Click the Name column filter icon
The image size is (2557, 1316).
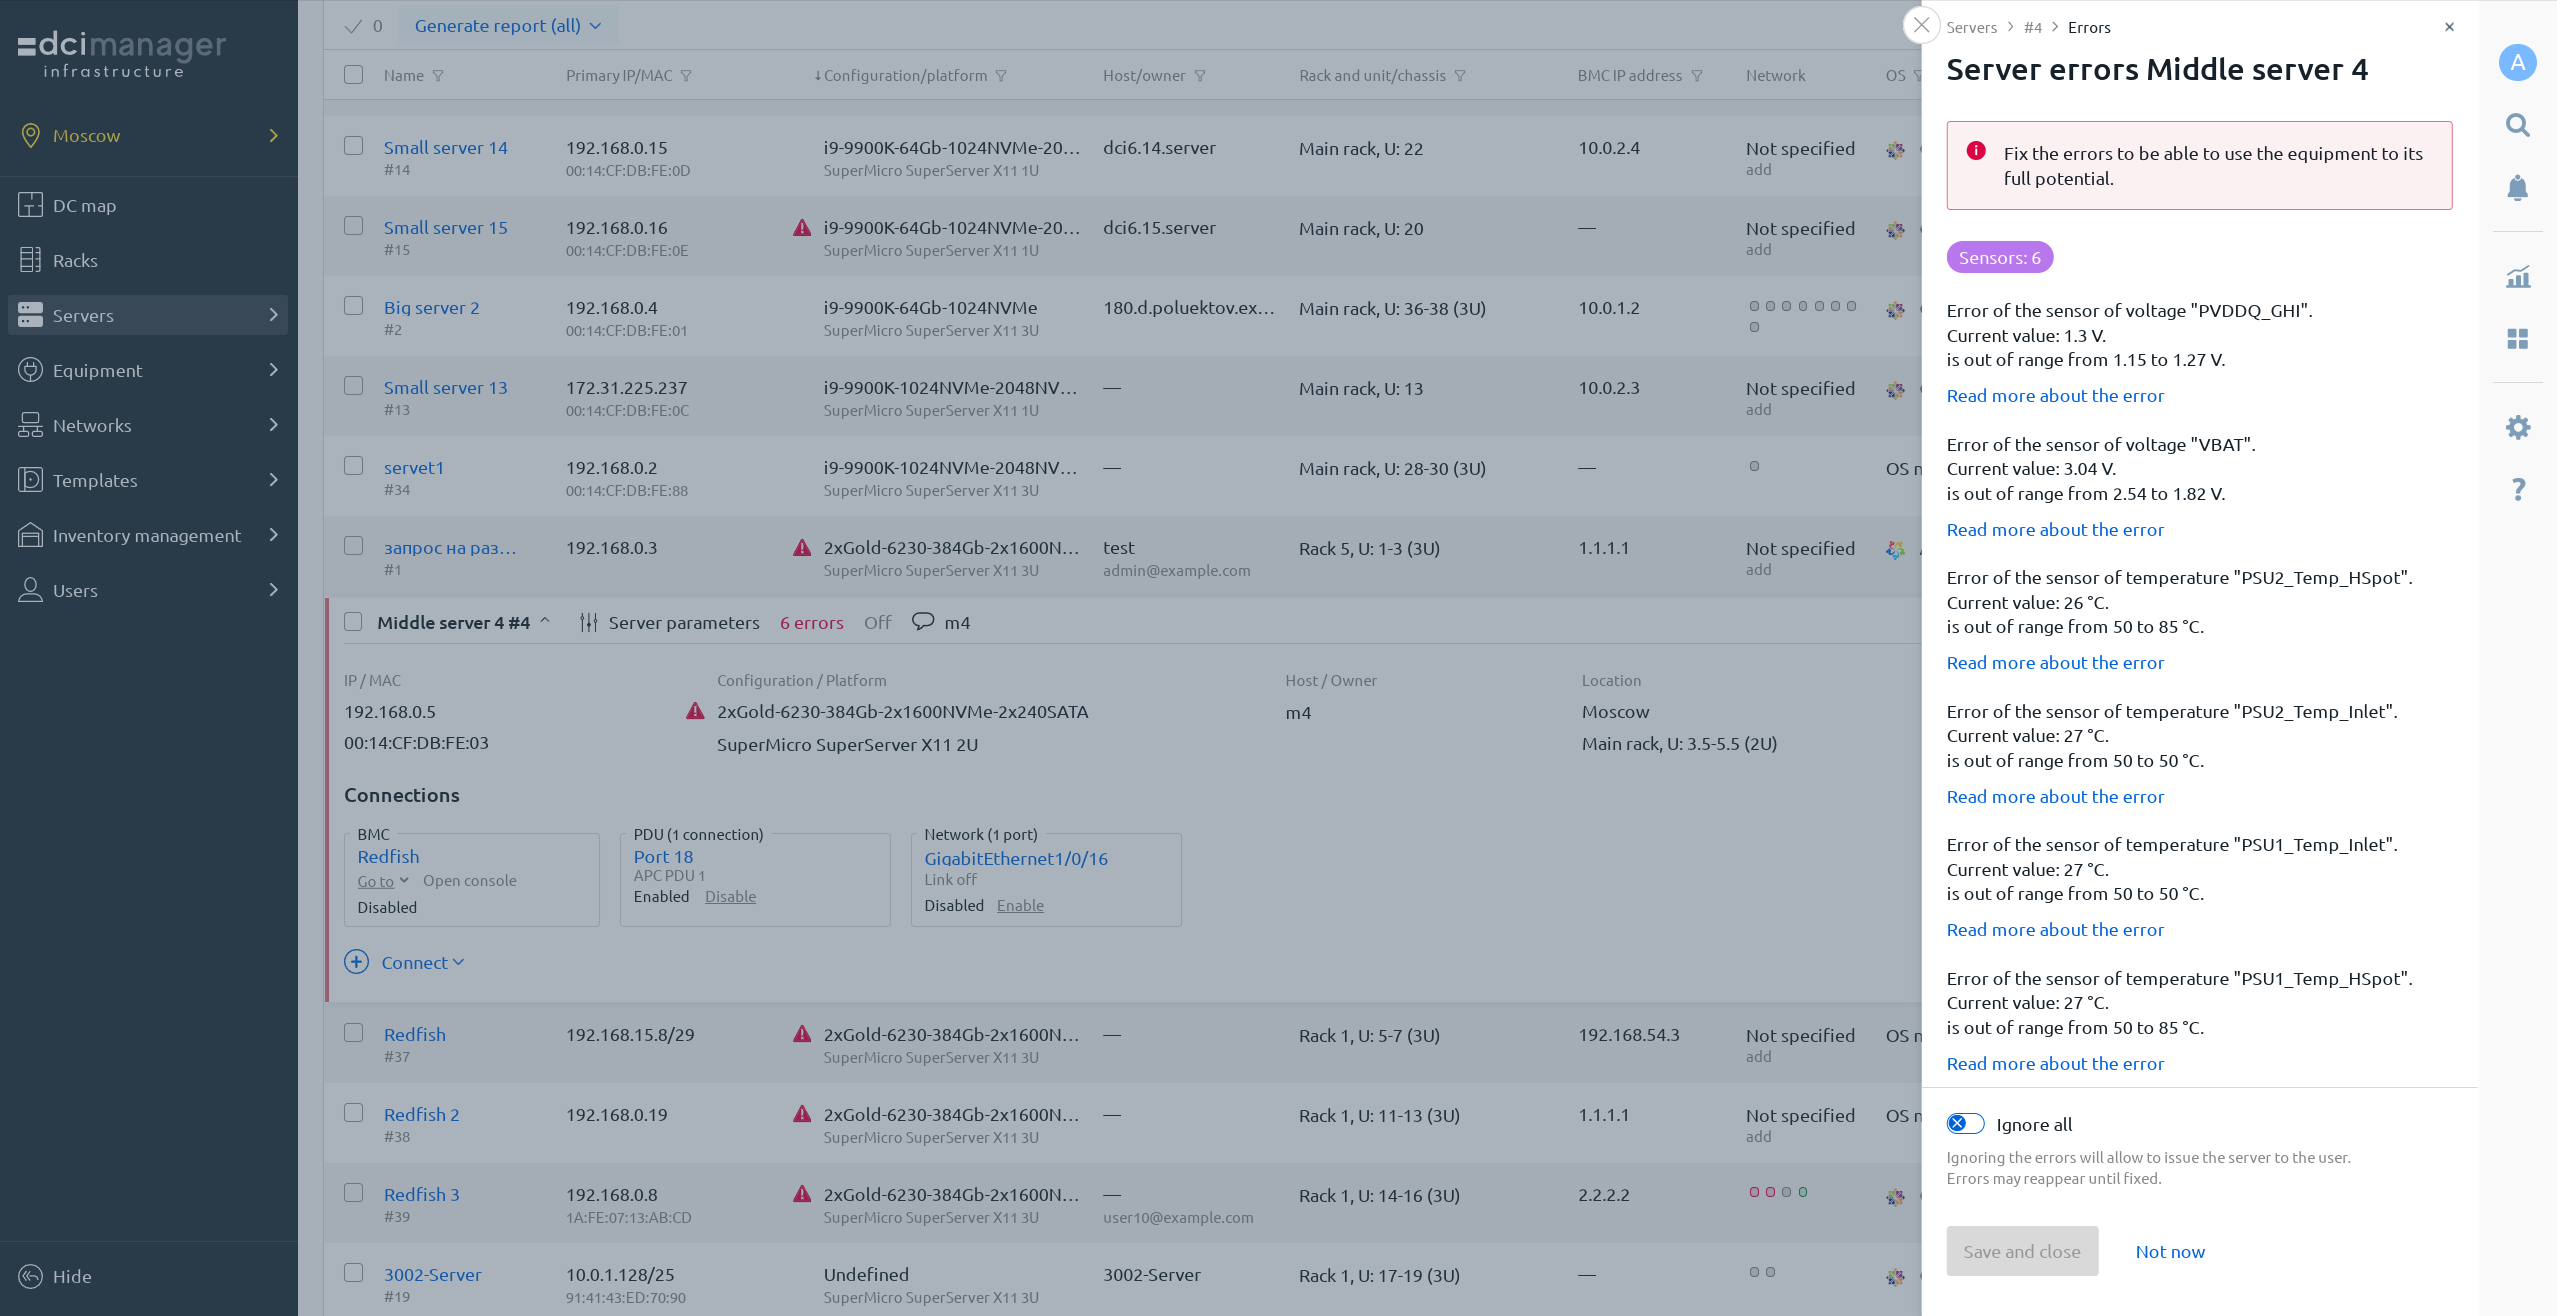click(x=438, y=76)
